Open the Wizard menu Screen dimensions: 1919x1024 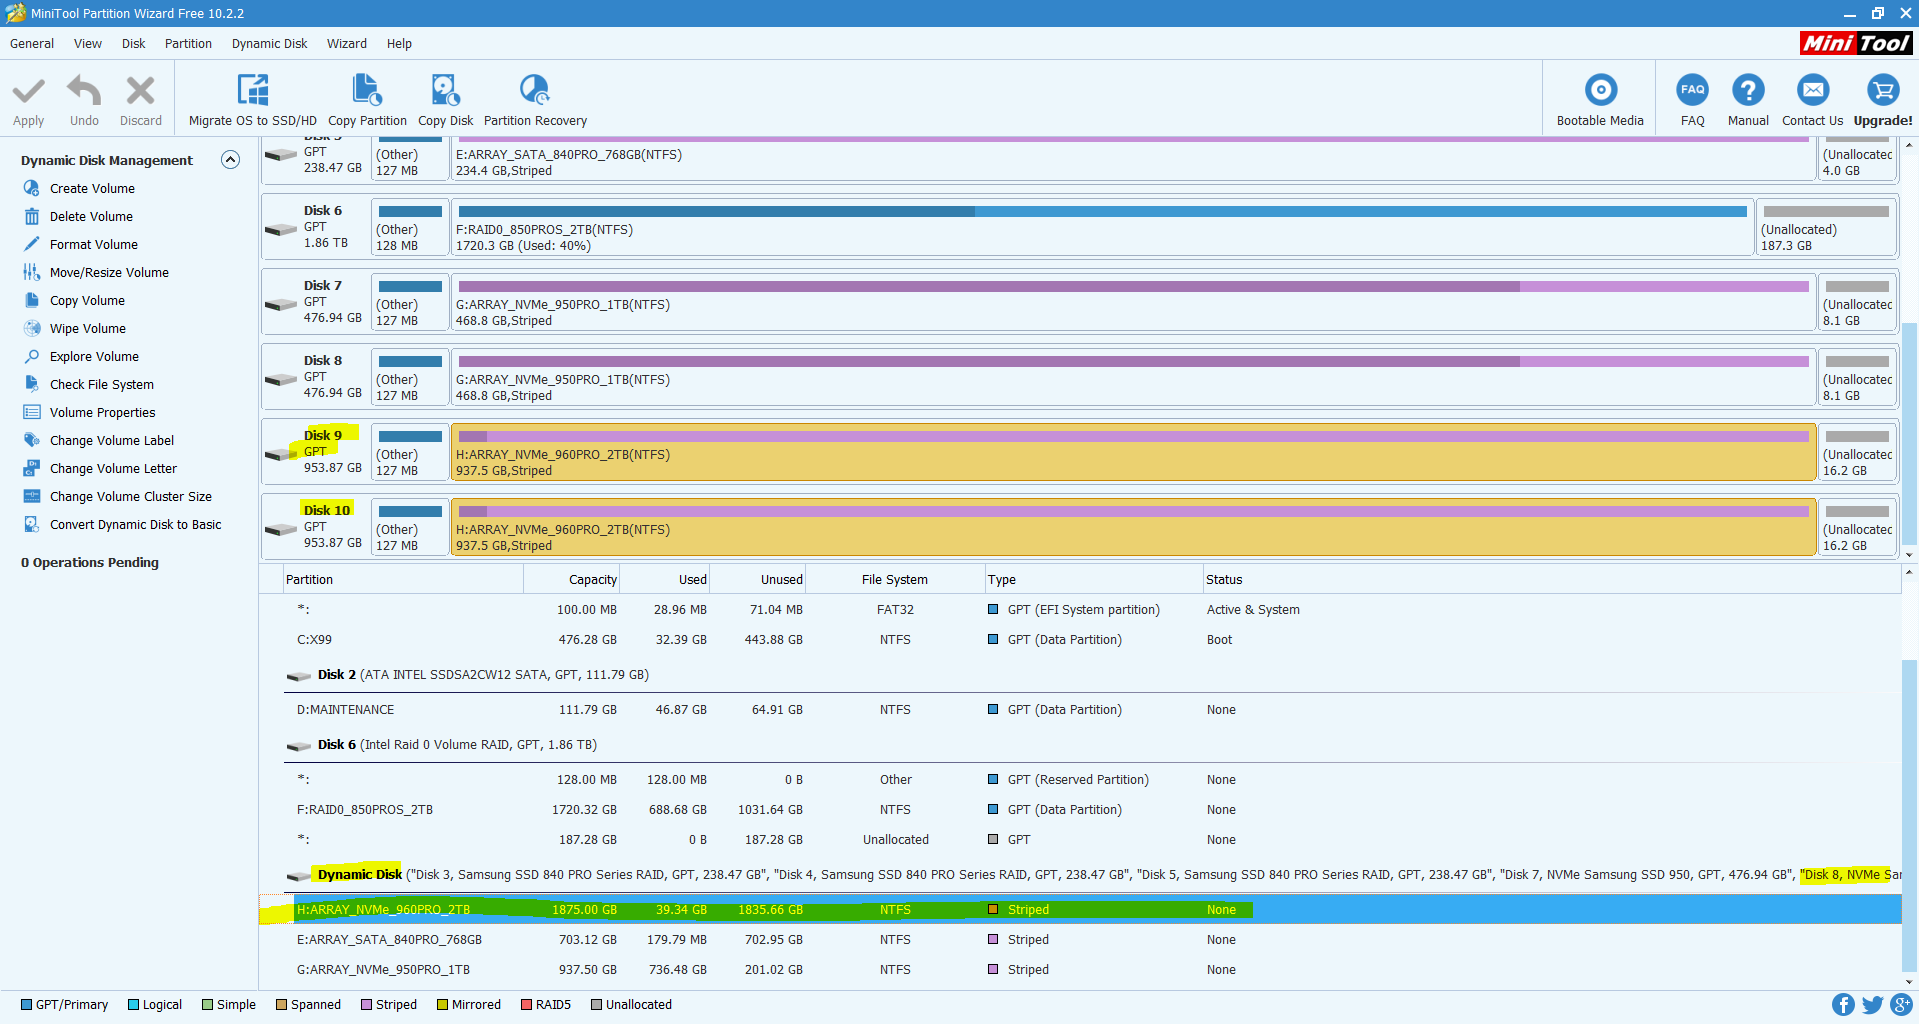point(346,44)
